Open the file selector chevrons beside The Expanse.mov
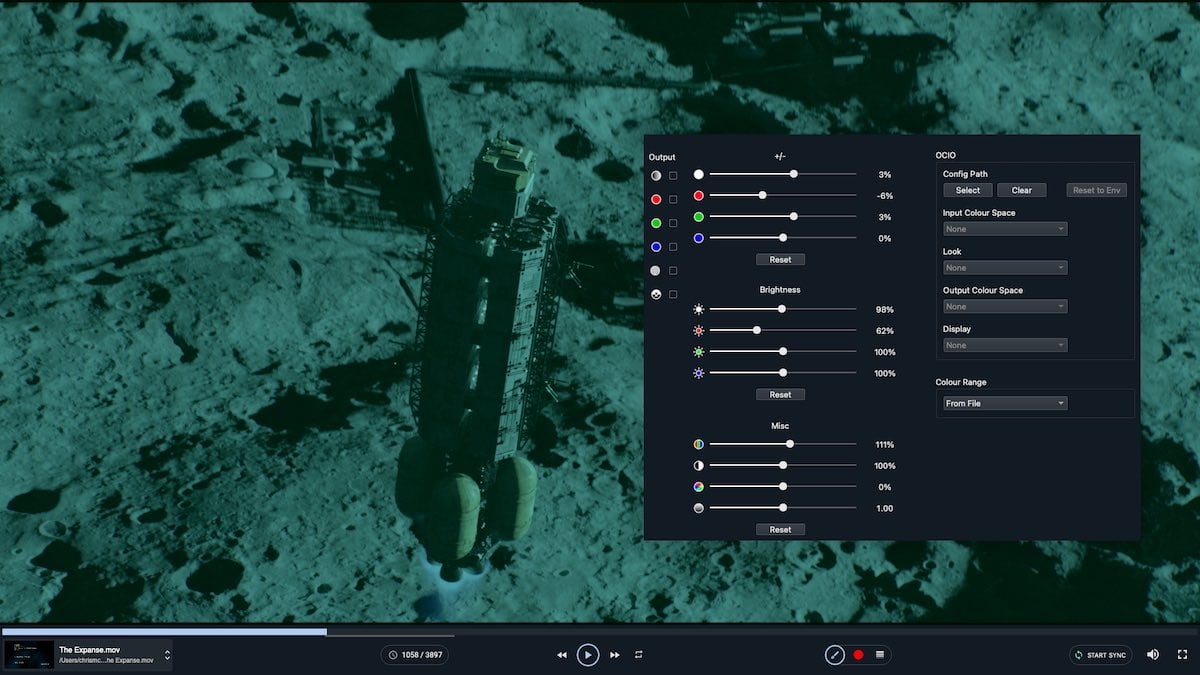 point(167,656)
